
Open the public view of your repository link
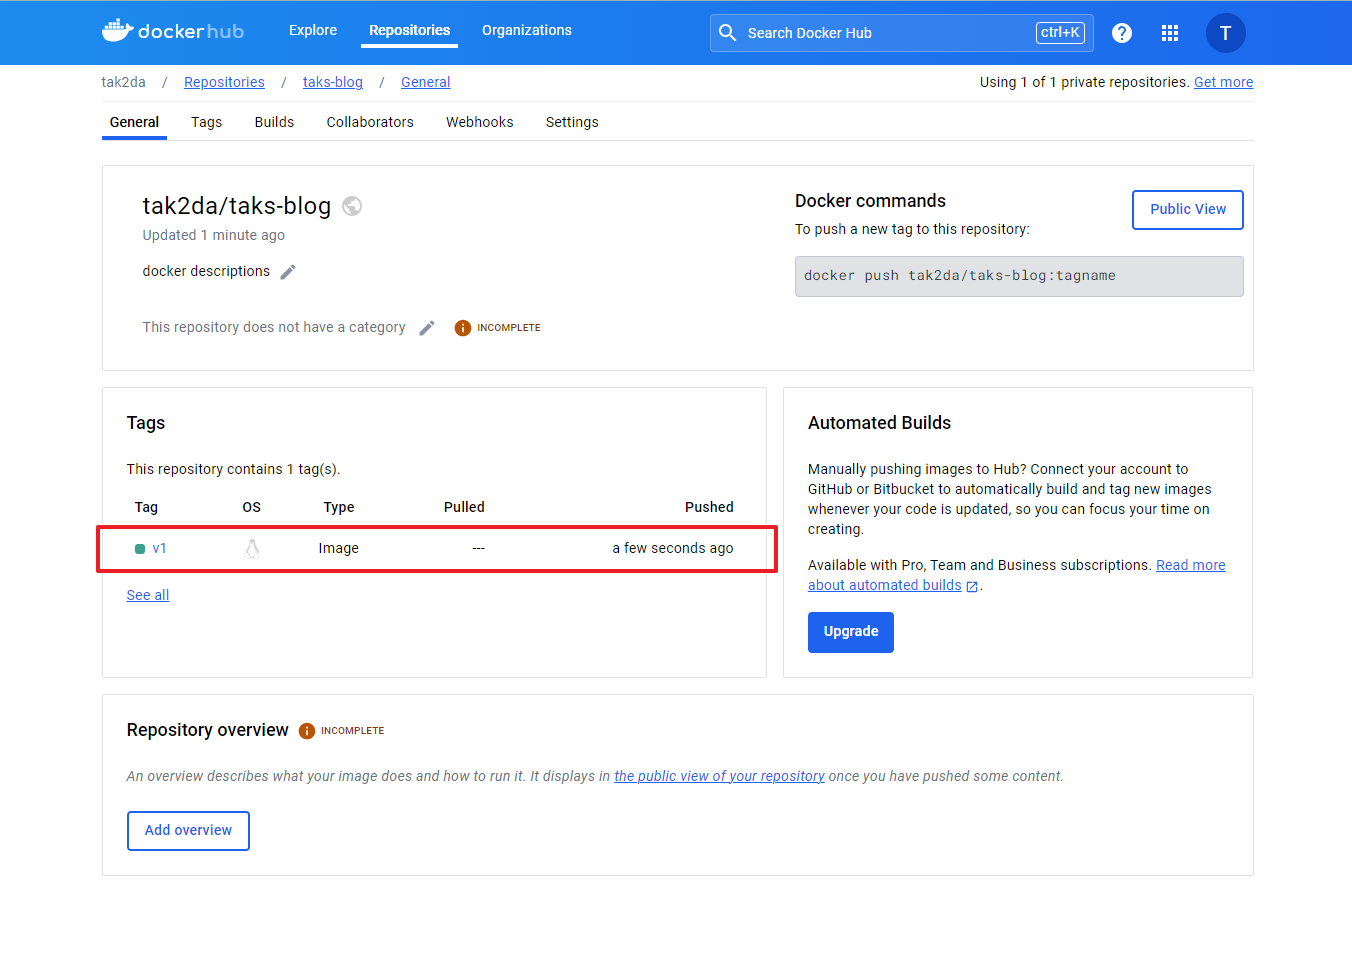(719, 776)
